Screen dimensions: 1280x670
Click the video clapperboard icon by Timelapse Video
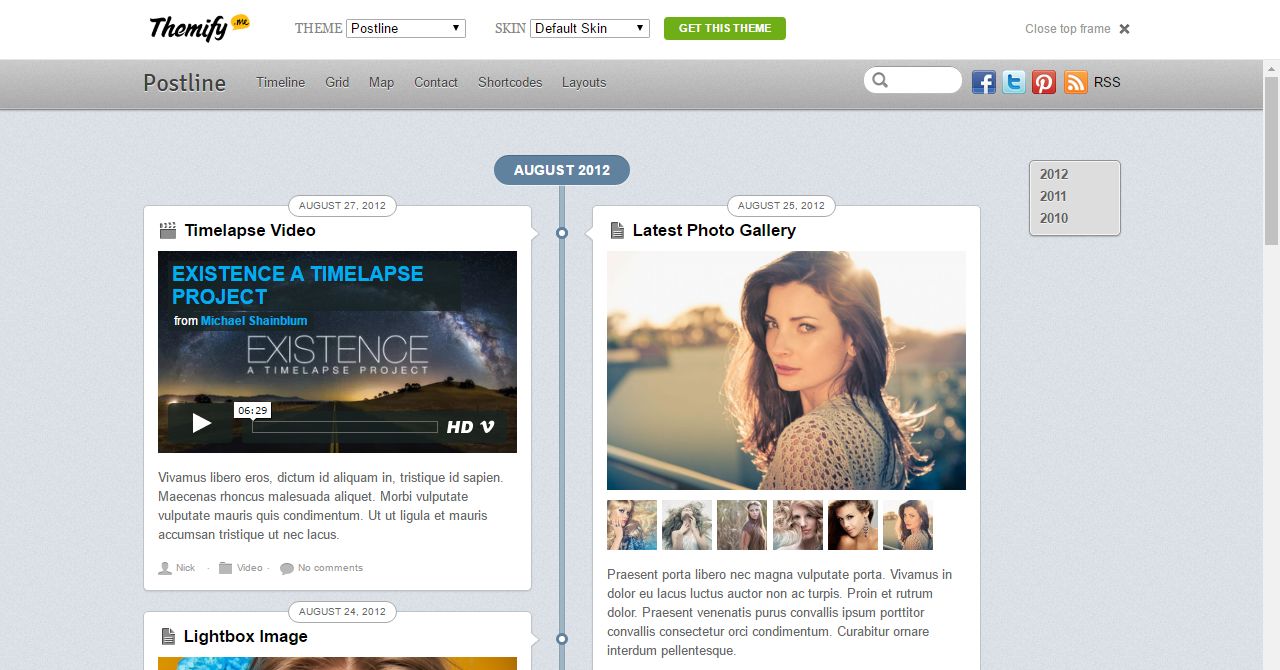[x=168, y=230]
